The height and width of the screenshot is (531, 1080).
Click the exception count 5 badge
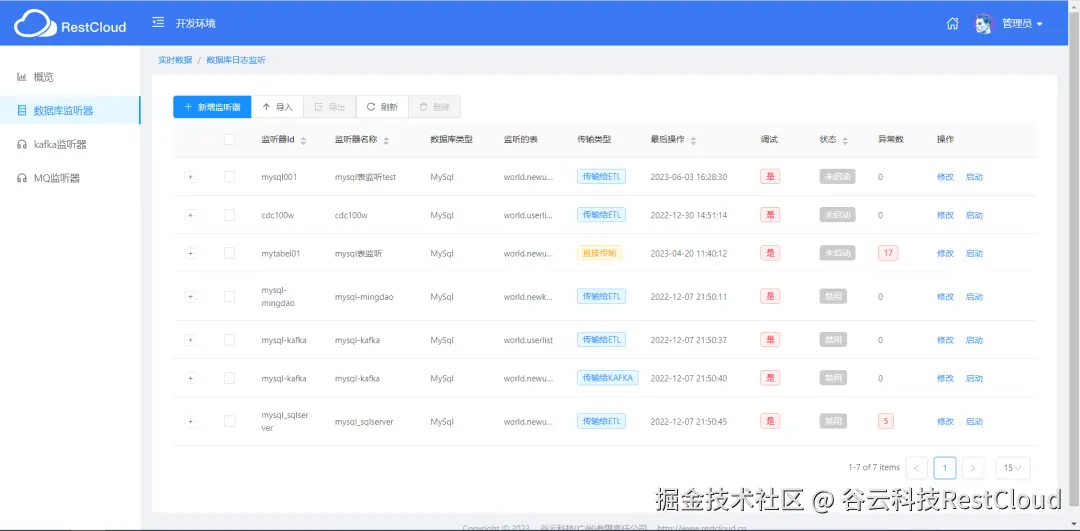[x=886, y=421]
